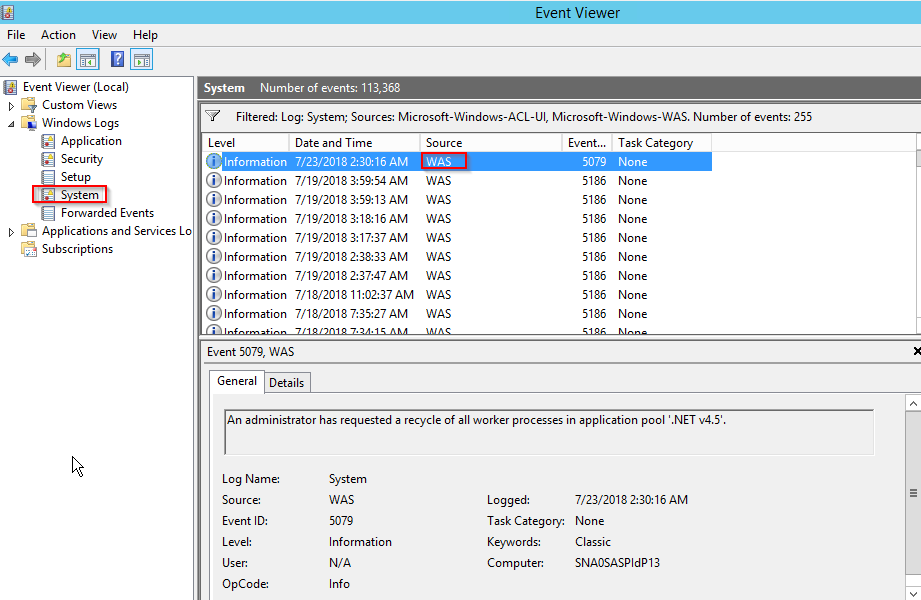Image resolution: width=921 pixels, height=600 pixels.
Task: Open the Help question mark toolbar icon
Action: [117, 59]
